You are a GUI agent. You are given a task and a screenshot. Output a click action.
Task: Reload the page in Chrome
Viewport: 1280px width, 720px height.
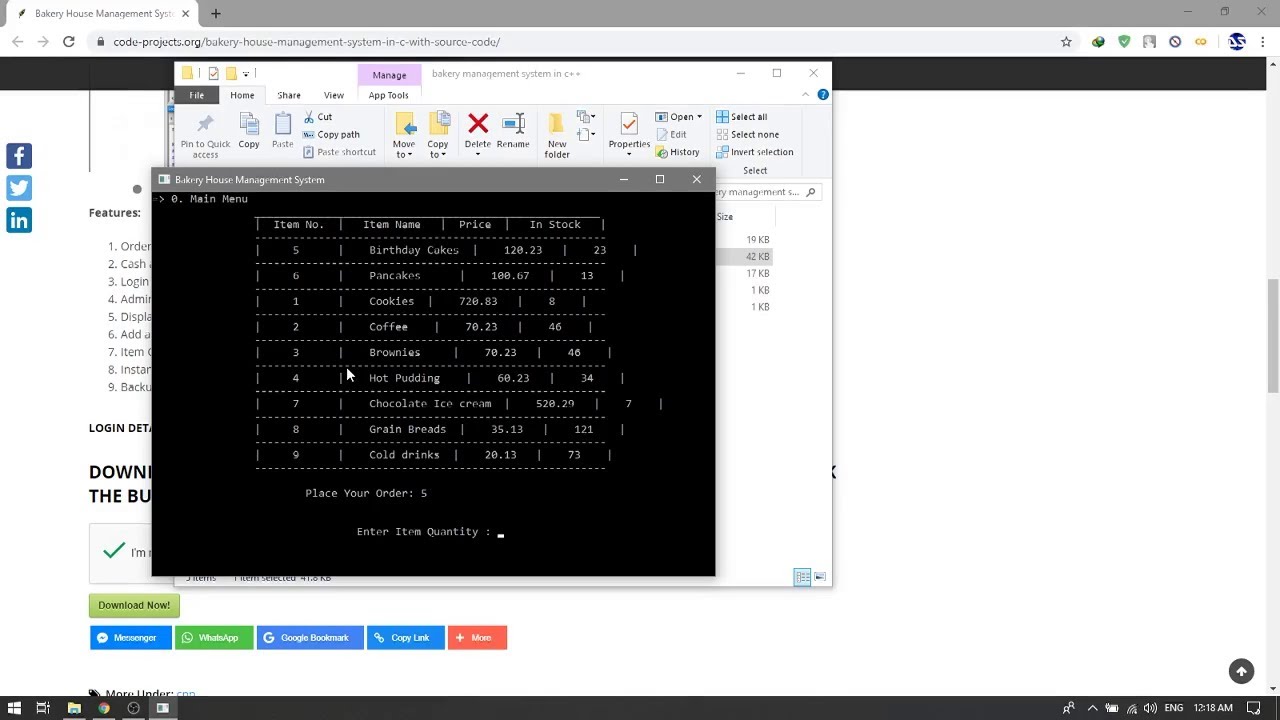[x=69, y=42]
